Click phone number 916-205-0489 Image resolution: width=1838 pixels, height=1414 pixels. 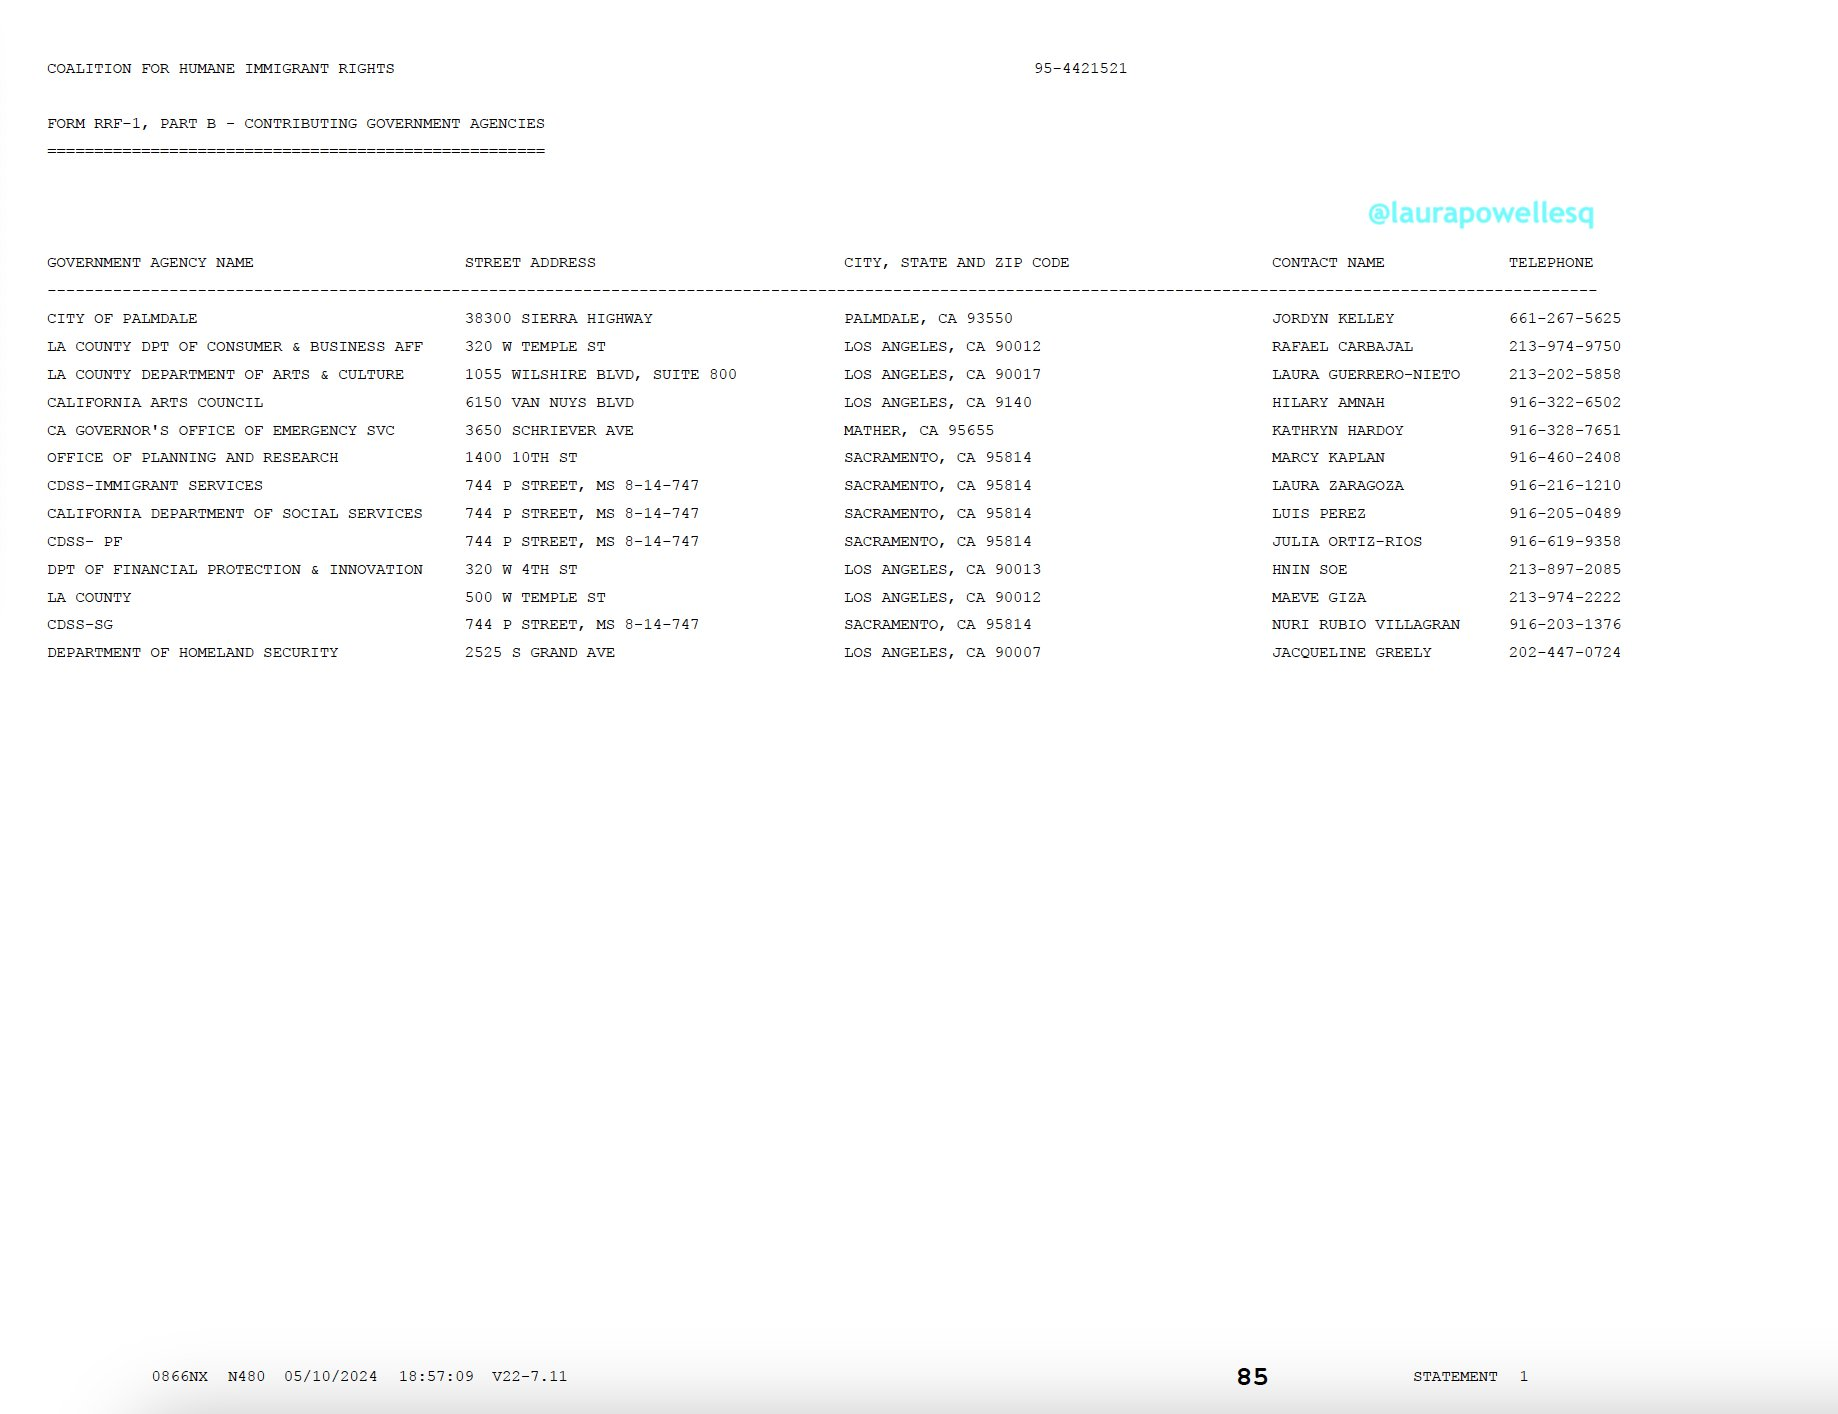click(1565, 514)
